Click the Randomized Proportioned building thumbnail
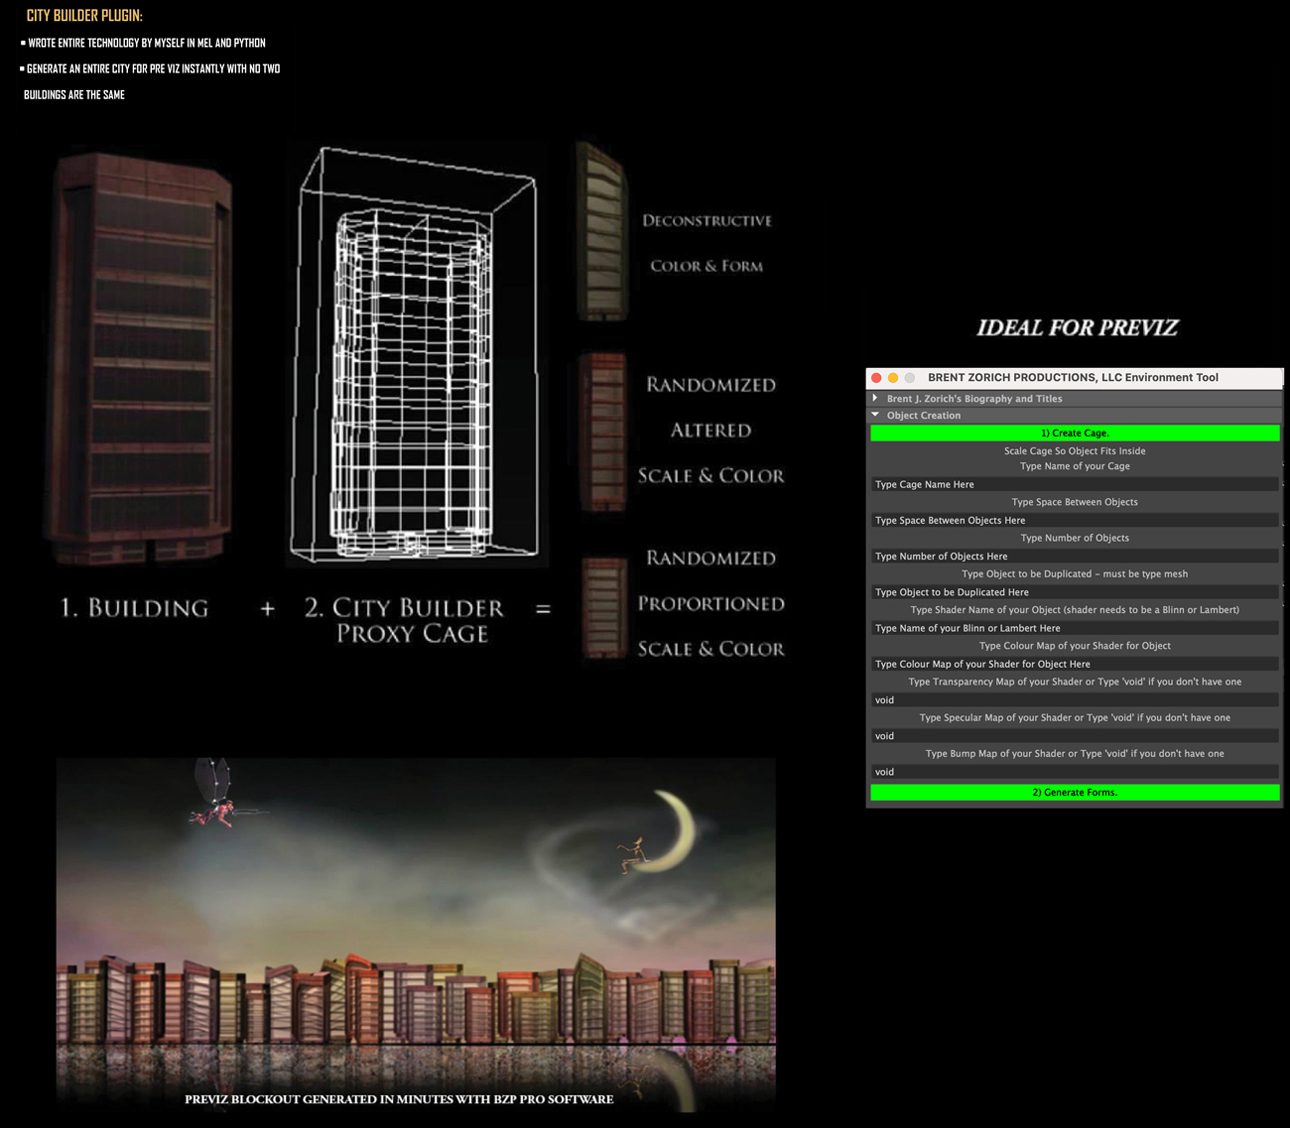Viewport: 1290px width, 1128px height. tap(604, 606)
